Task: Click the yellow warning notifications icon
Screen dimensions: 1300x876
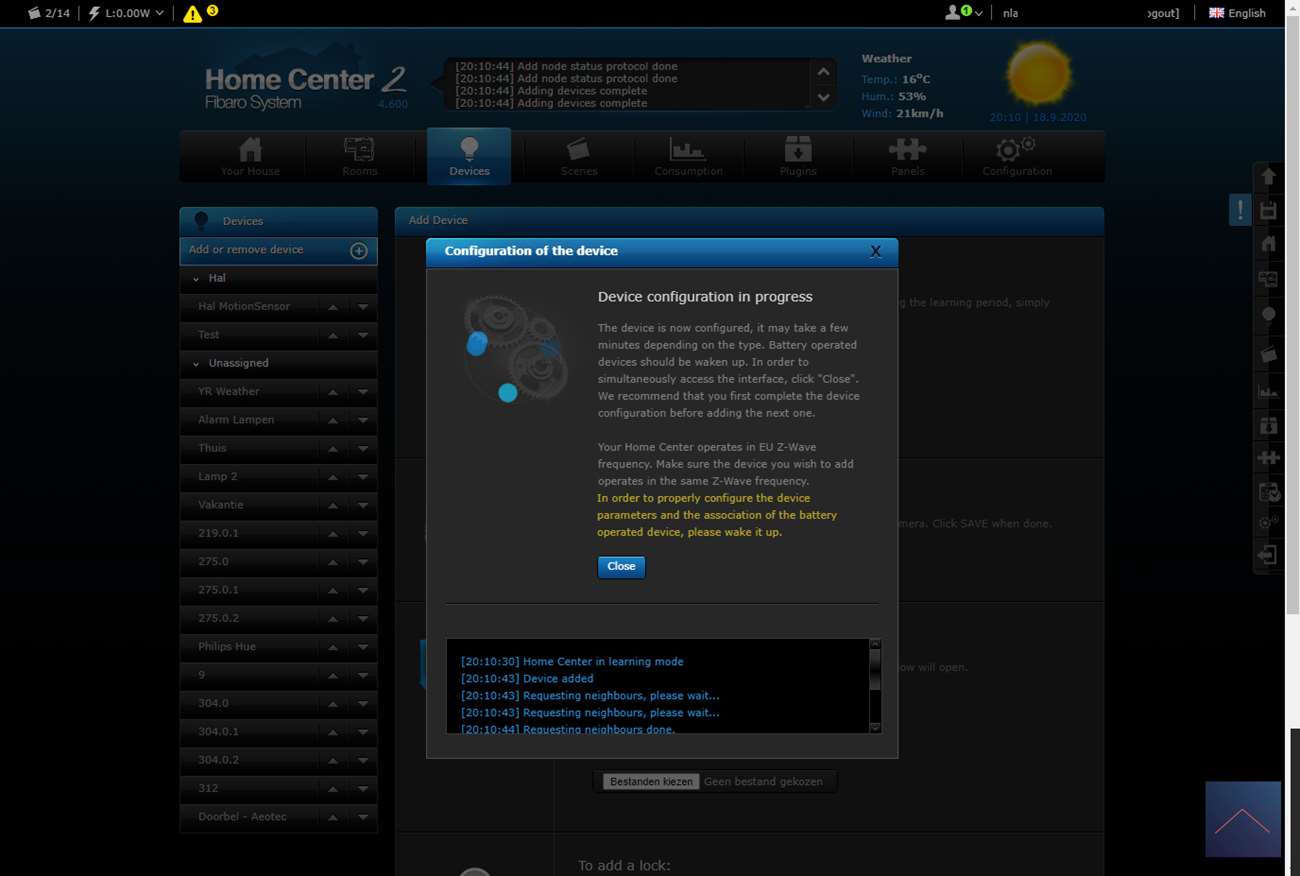Action: pyautogui.click(x=193, y=14)
